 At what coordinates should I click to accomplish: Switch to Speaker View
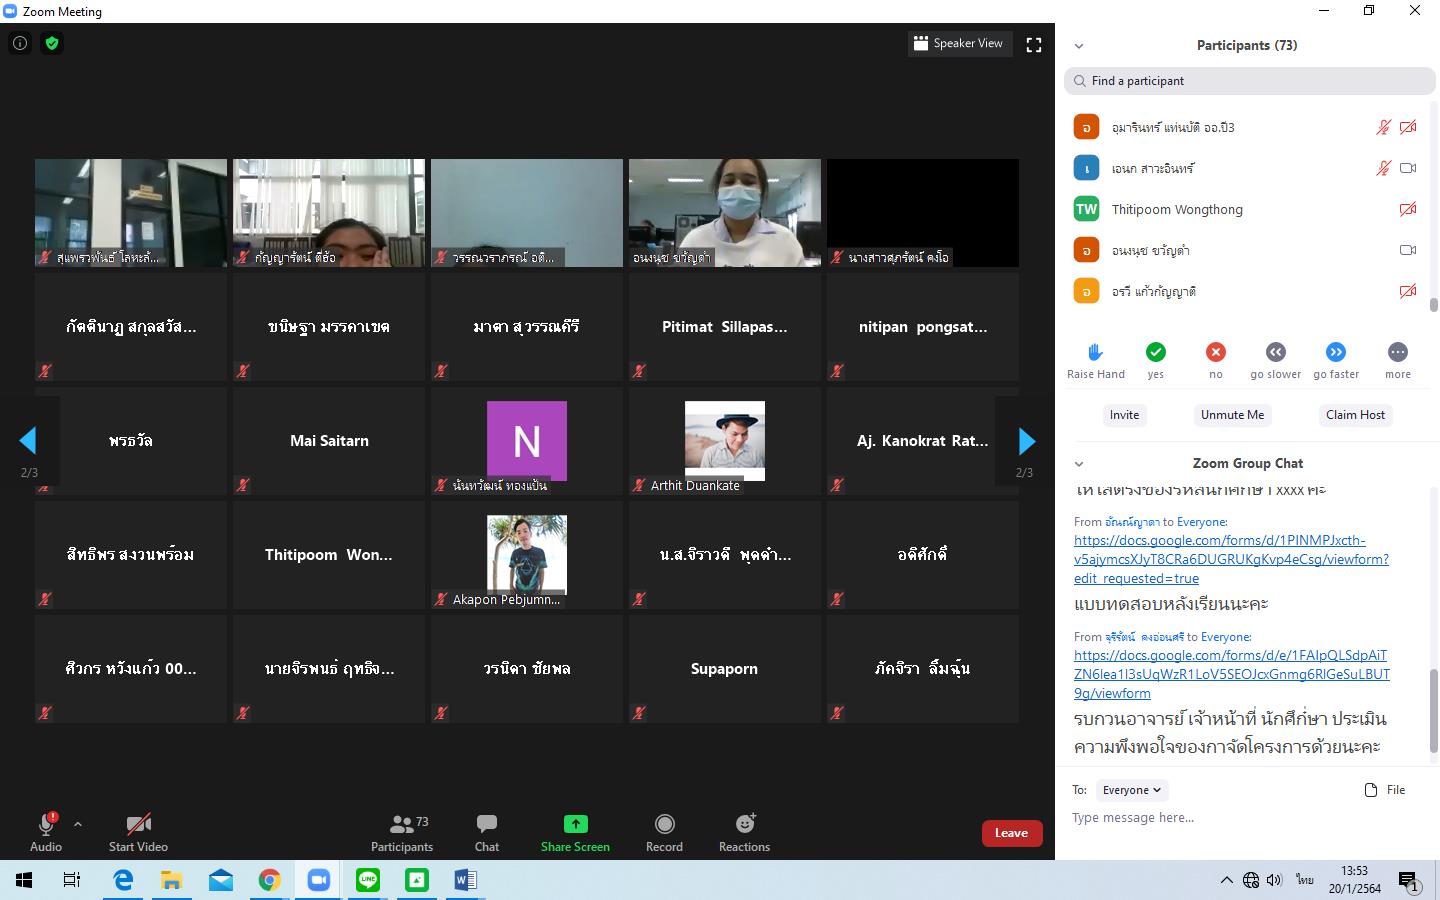958,44
